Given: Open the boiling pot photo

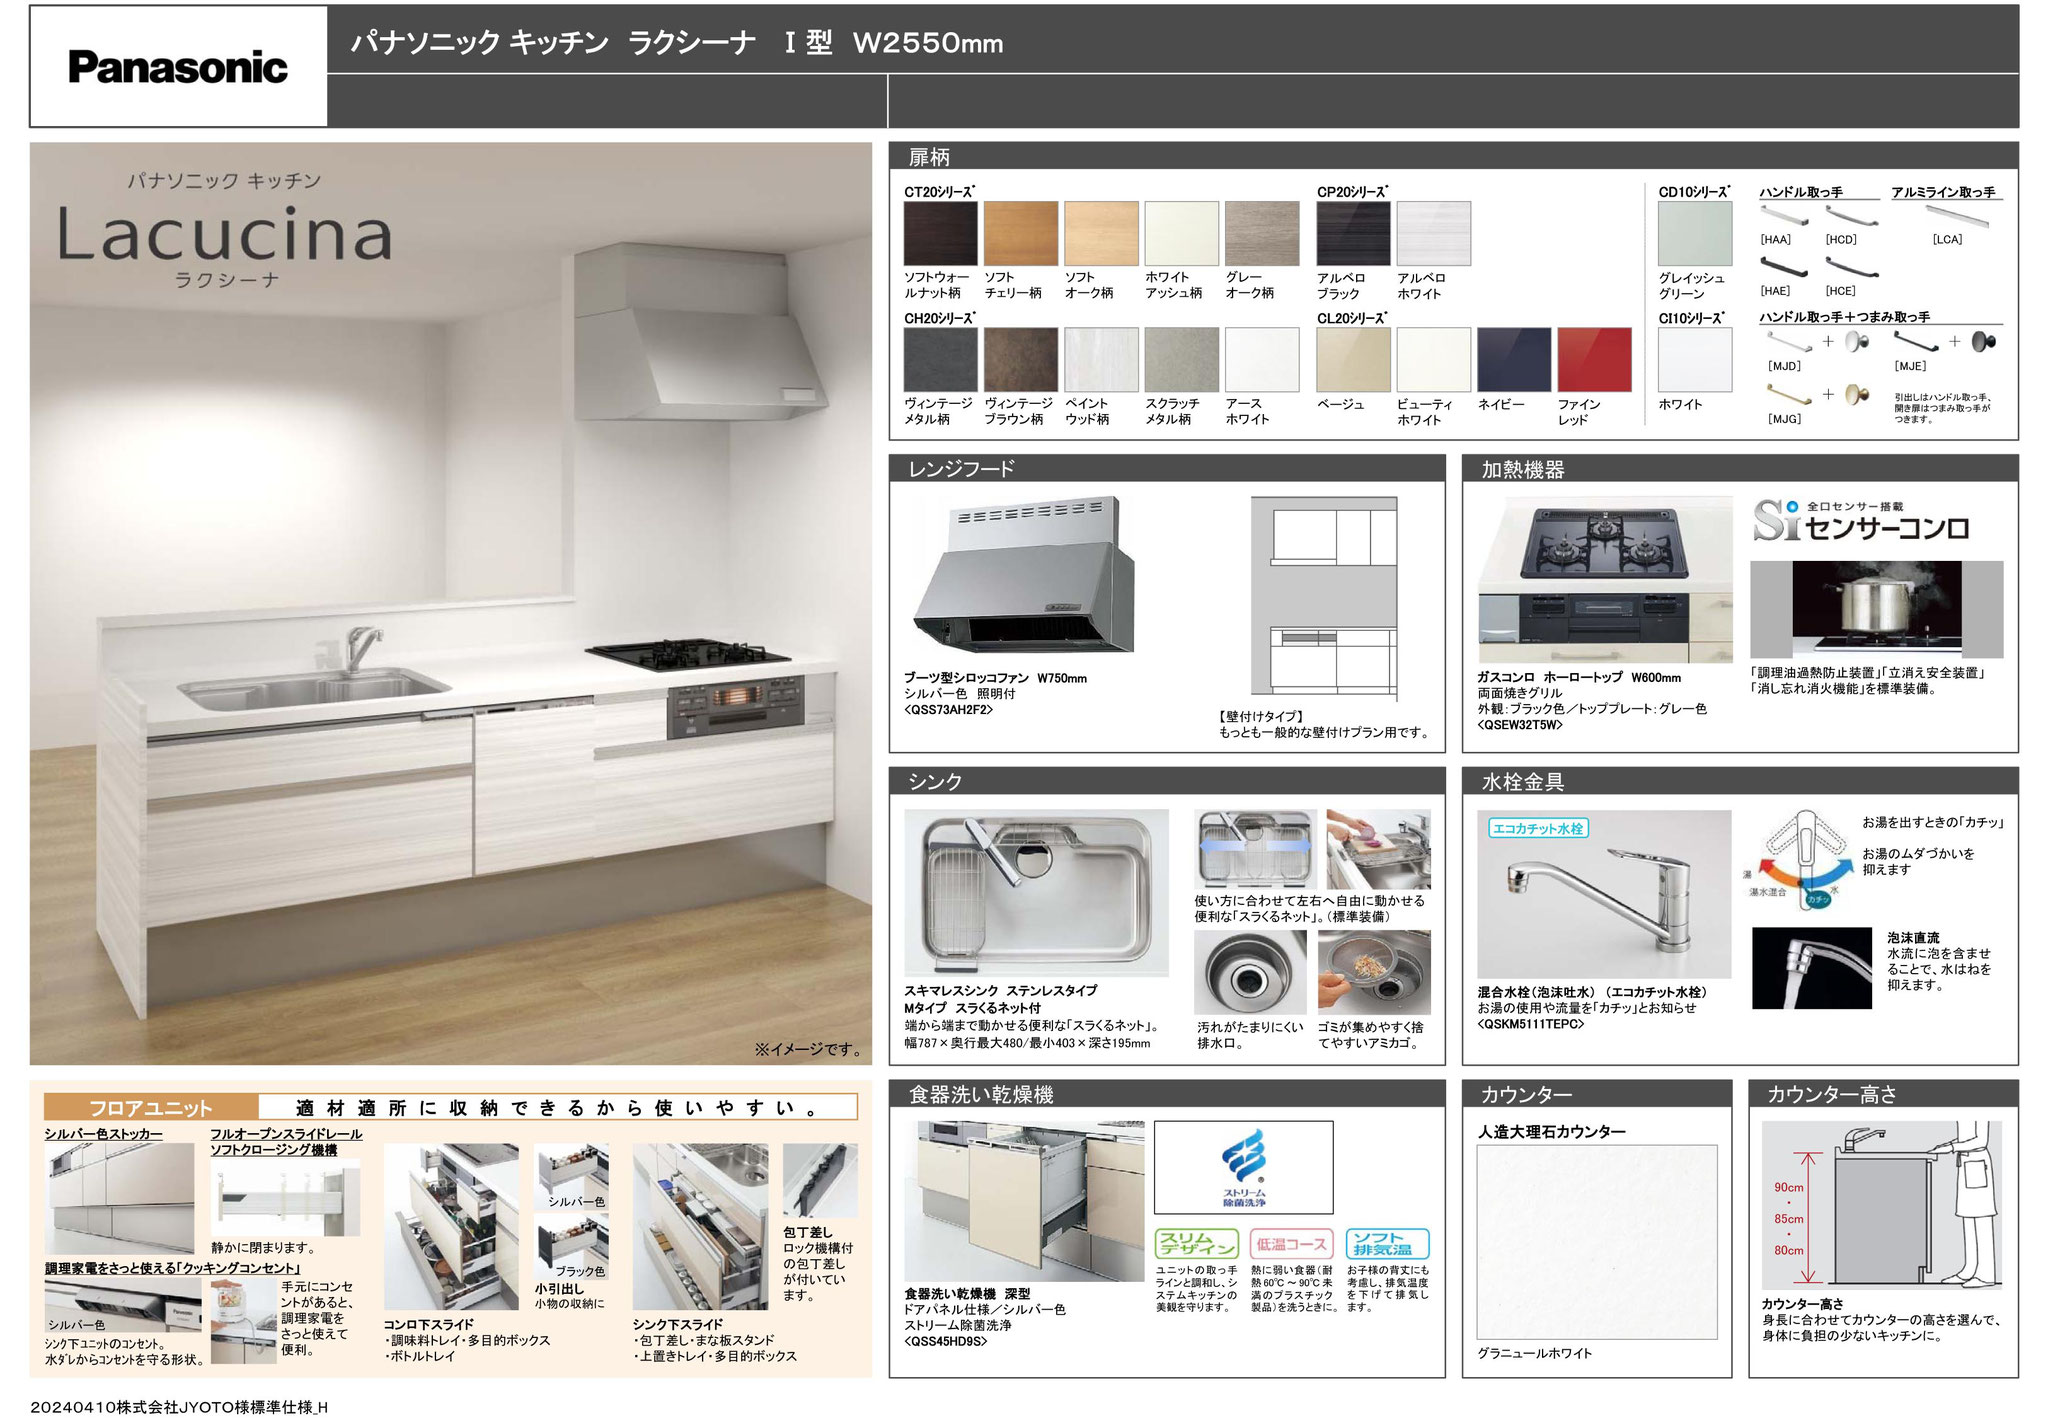Looking at the screenshot, I should [1877, 609].
